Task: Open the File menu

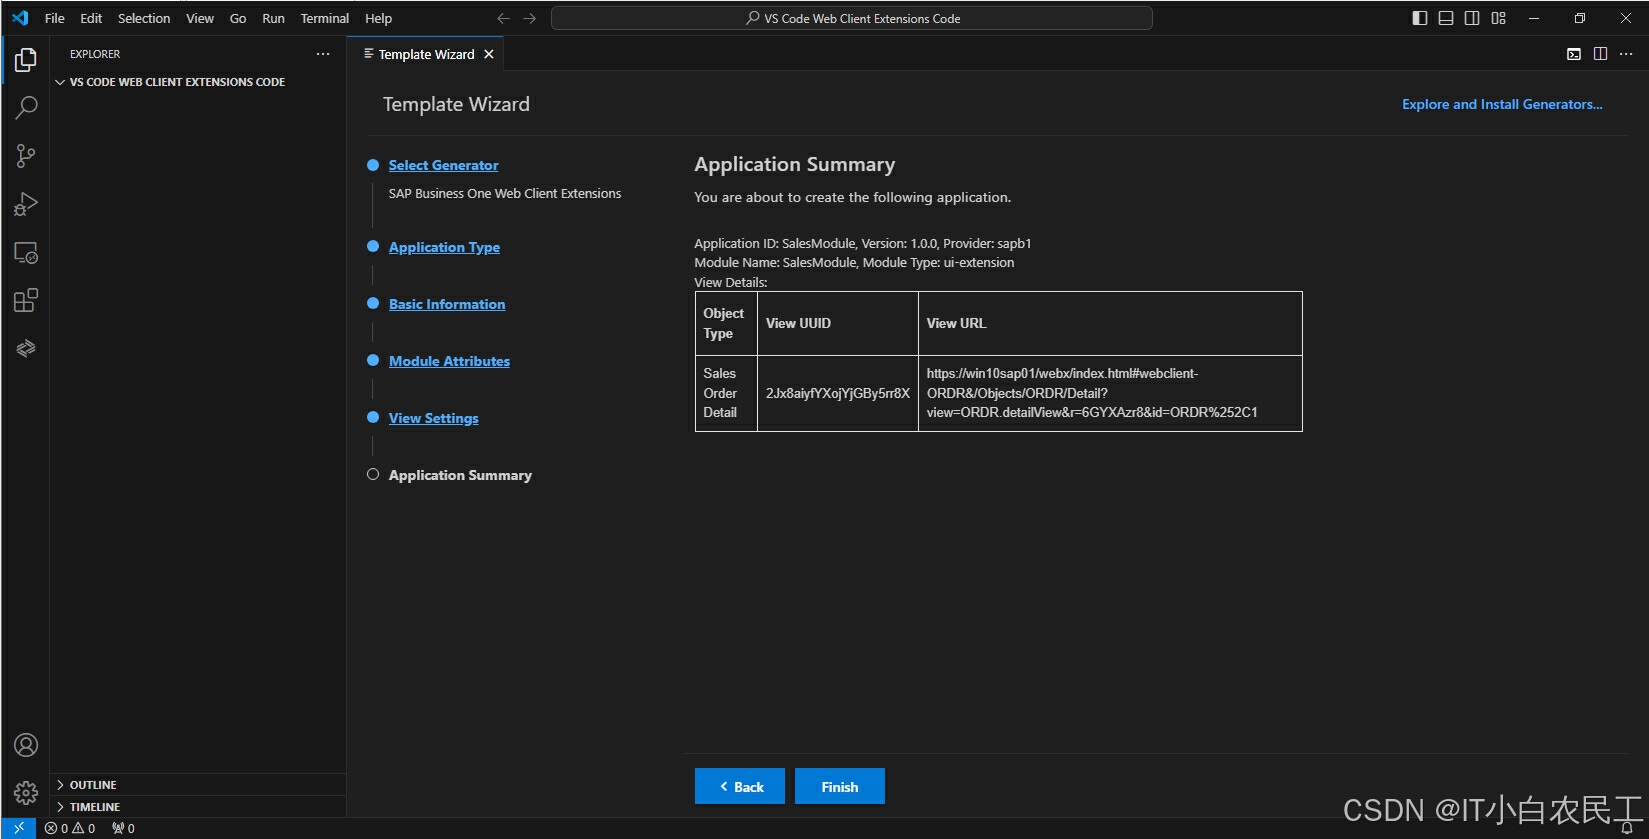Action: [x=55, y=18]
